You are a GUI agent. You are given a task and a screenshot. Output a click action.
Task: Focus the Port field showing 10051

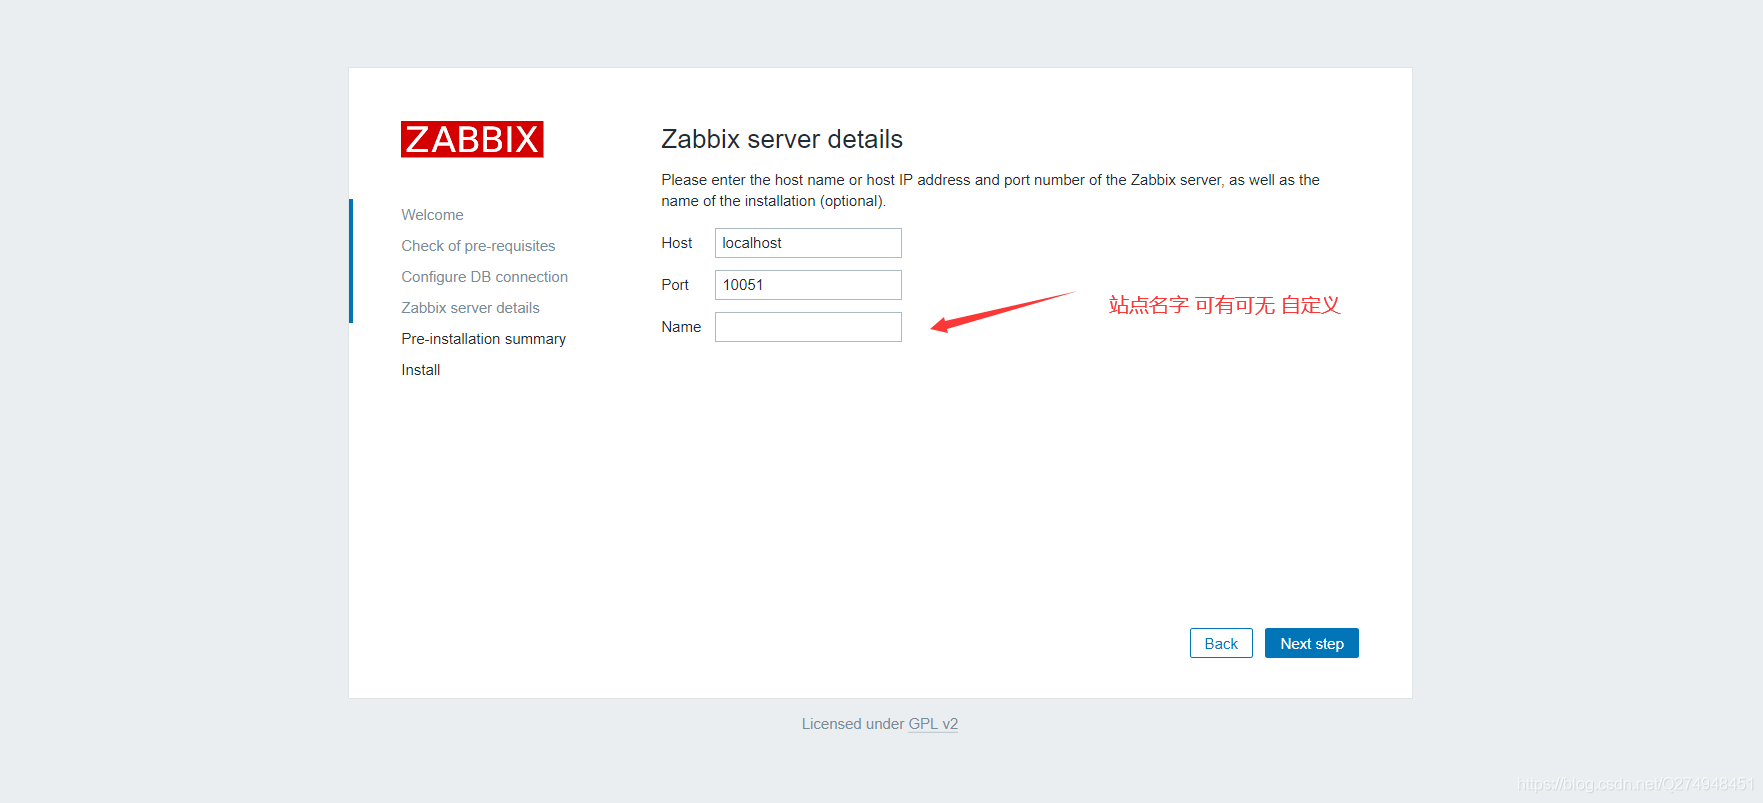(808, 285)
